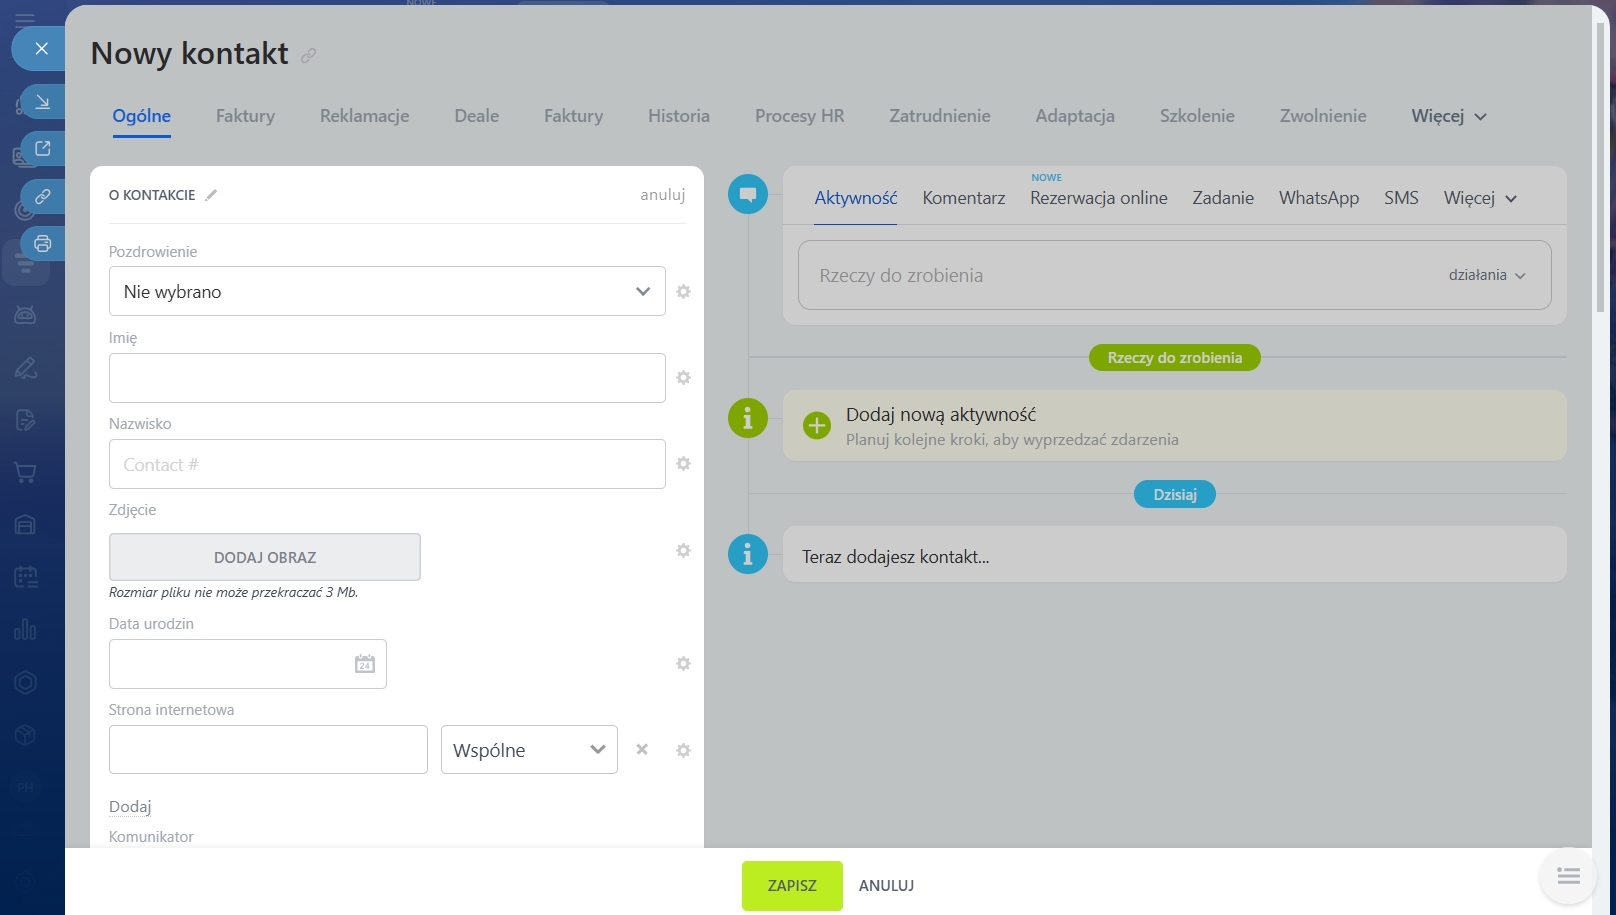
Task: Open gear settings for Imię field
Action: [x=683, y=378]
